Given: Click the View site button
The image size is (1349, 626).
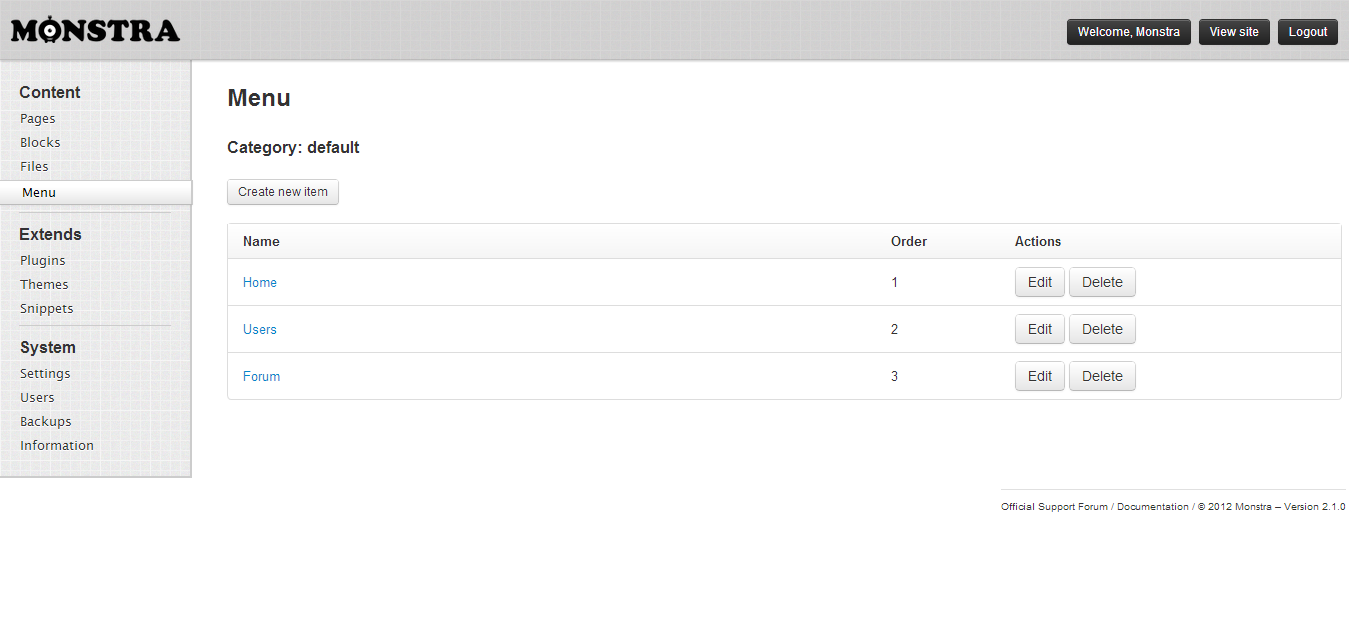Looking at the screenshot, I should (x=1234, y=32).
